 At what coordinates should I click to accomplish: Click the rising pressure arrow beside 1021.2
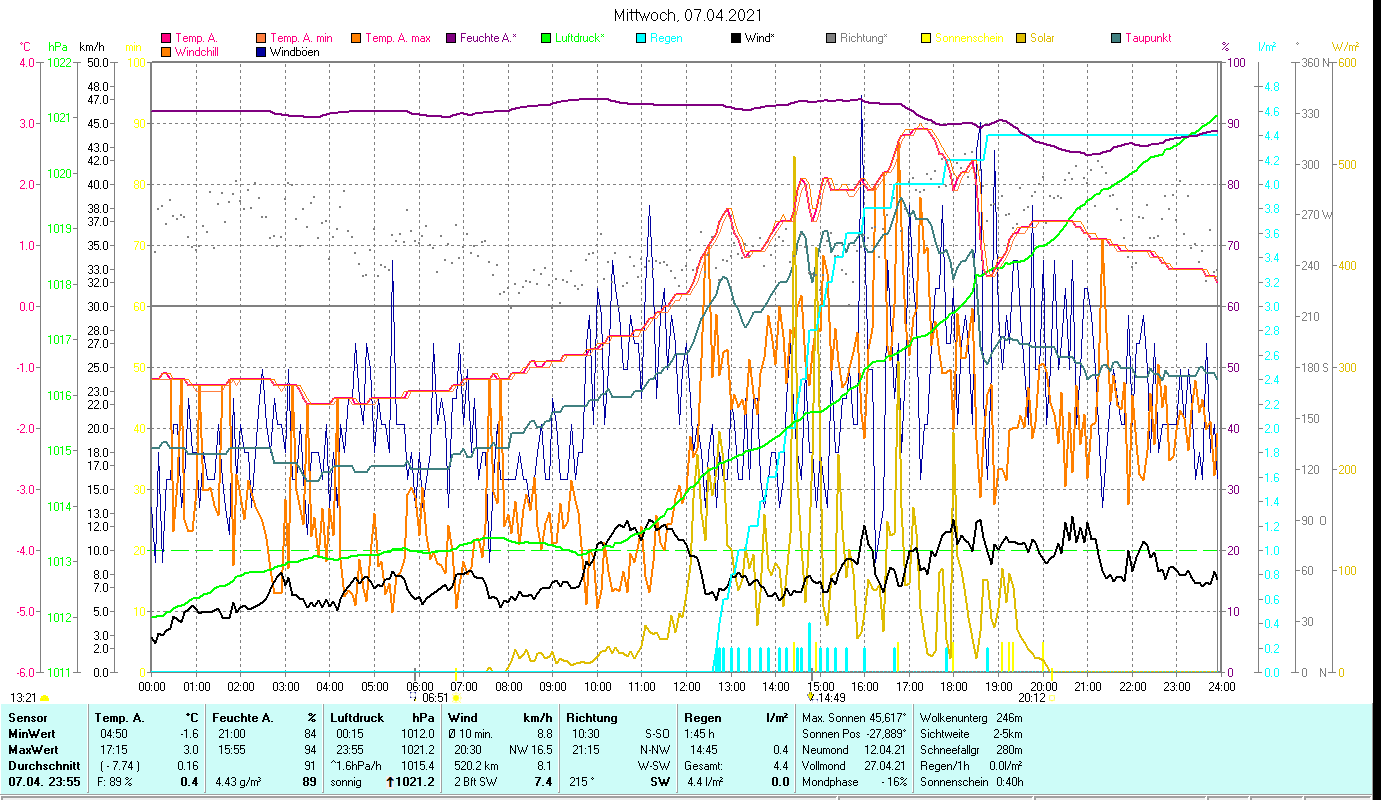[391, 782]
